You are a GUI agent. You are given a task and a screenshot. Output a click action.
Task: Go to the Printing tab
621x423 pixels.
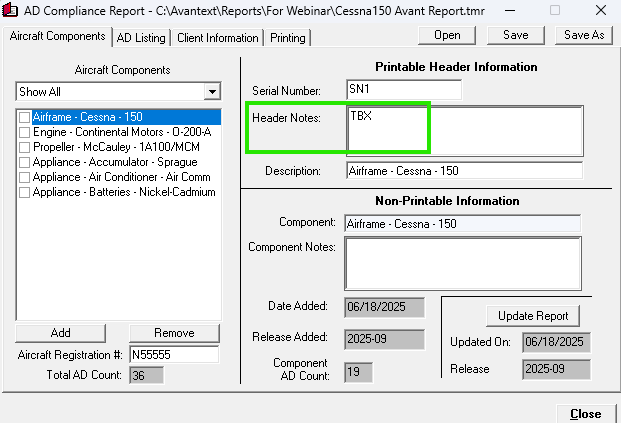tap(288, 38)
